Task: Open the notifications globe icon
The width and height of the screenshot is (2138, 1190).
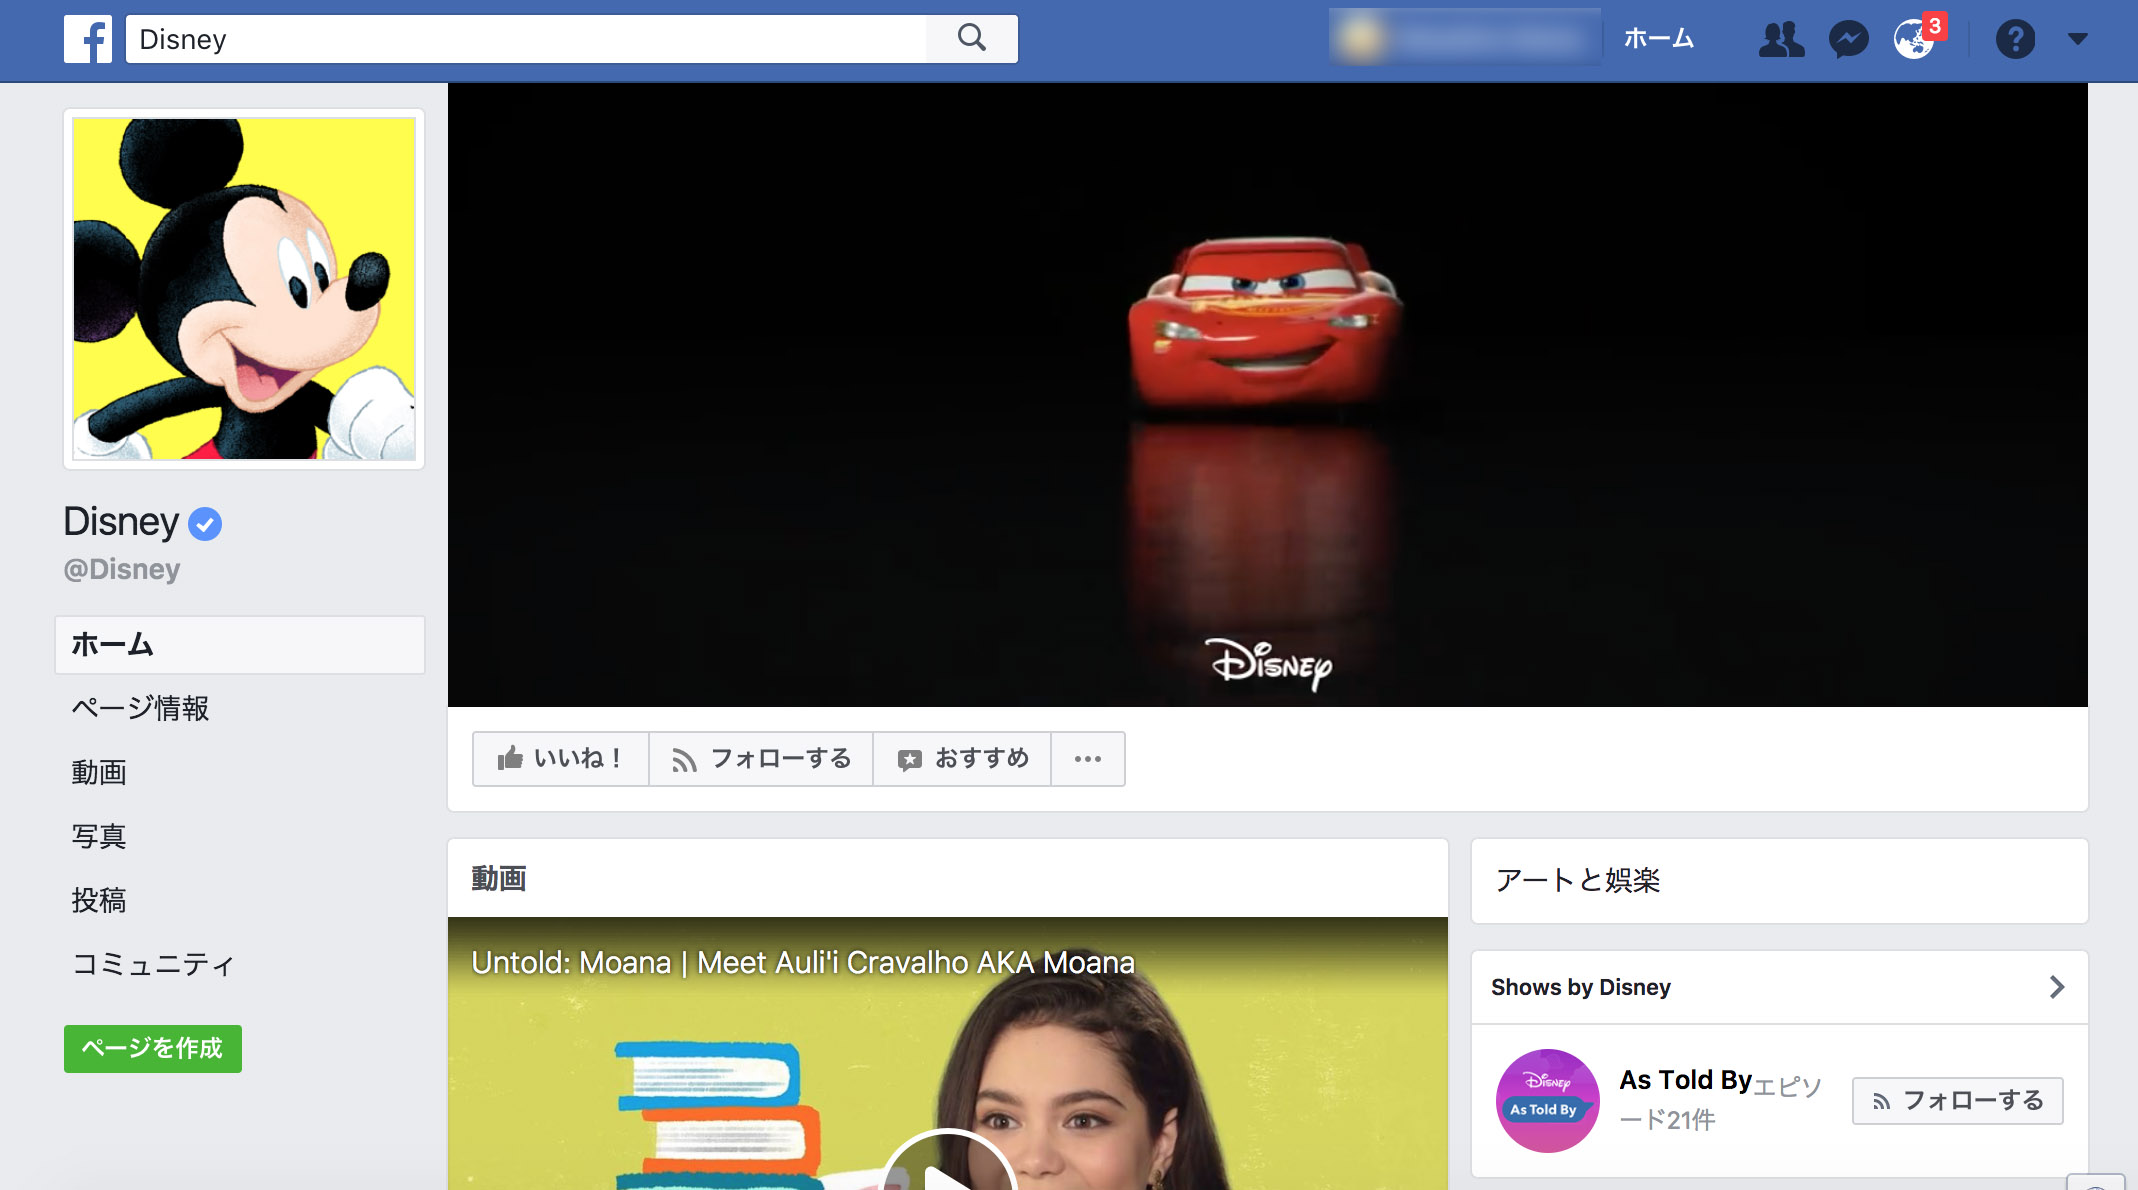Action: pyautogui.click(x=1914, y=39)
